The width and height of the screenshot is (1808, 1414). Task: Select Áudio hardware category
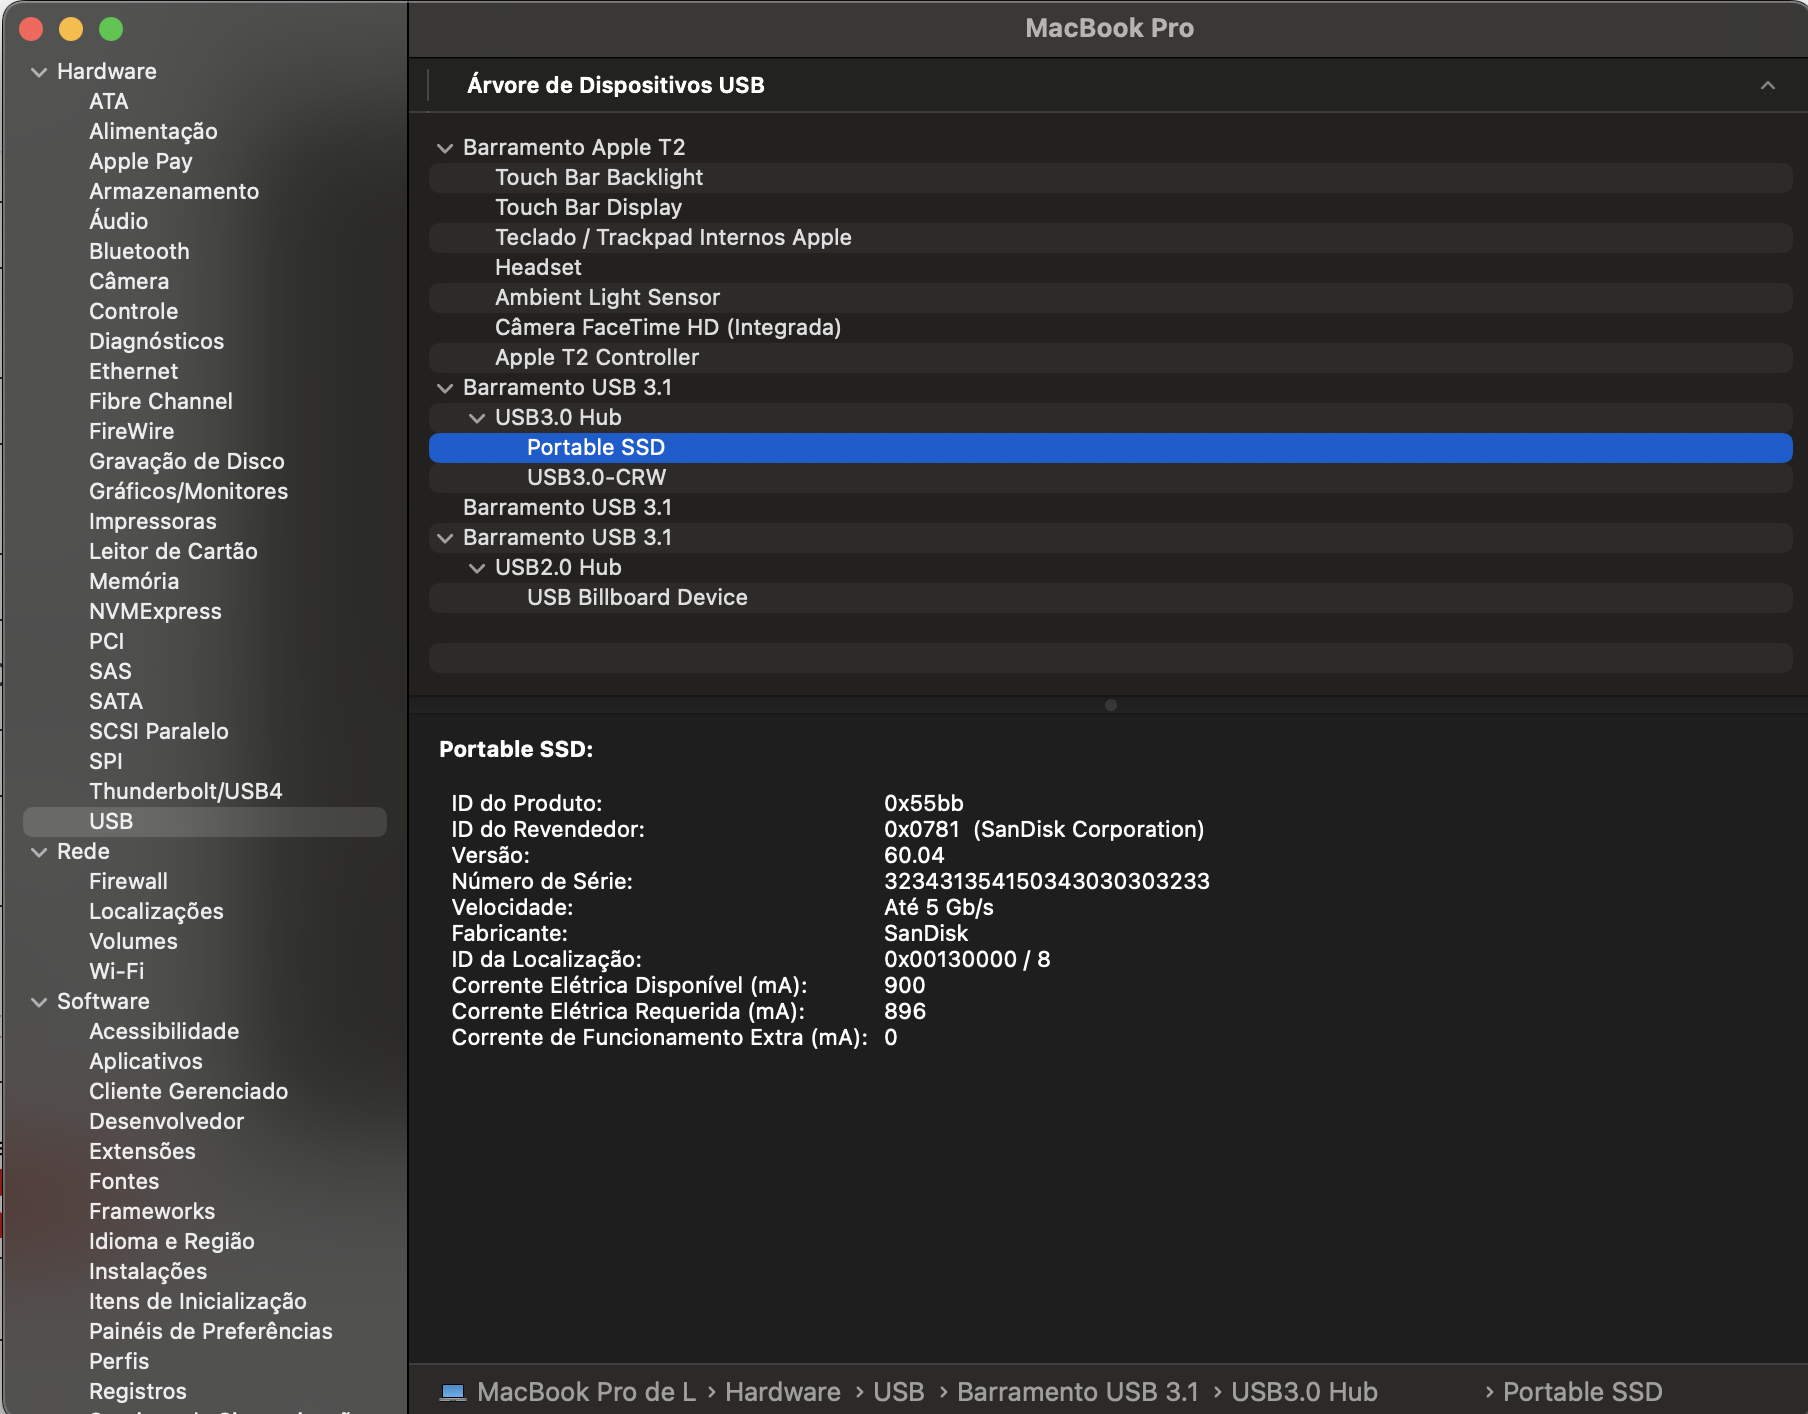(x=119, y=221)
